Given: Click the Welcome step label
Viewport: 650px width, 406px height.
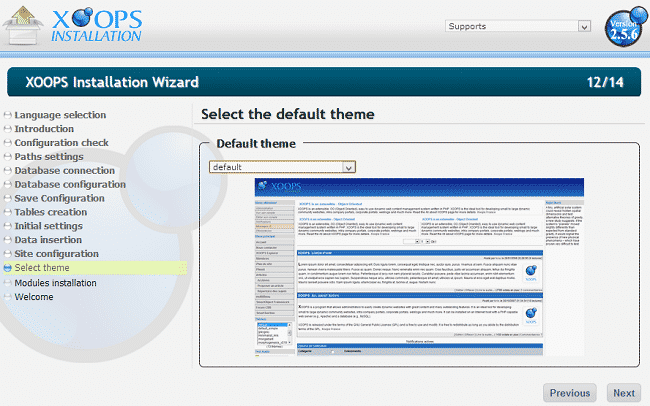Looking at the screenshot, I should pos(34,297).
